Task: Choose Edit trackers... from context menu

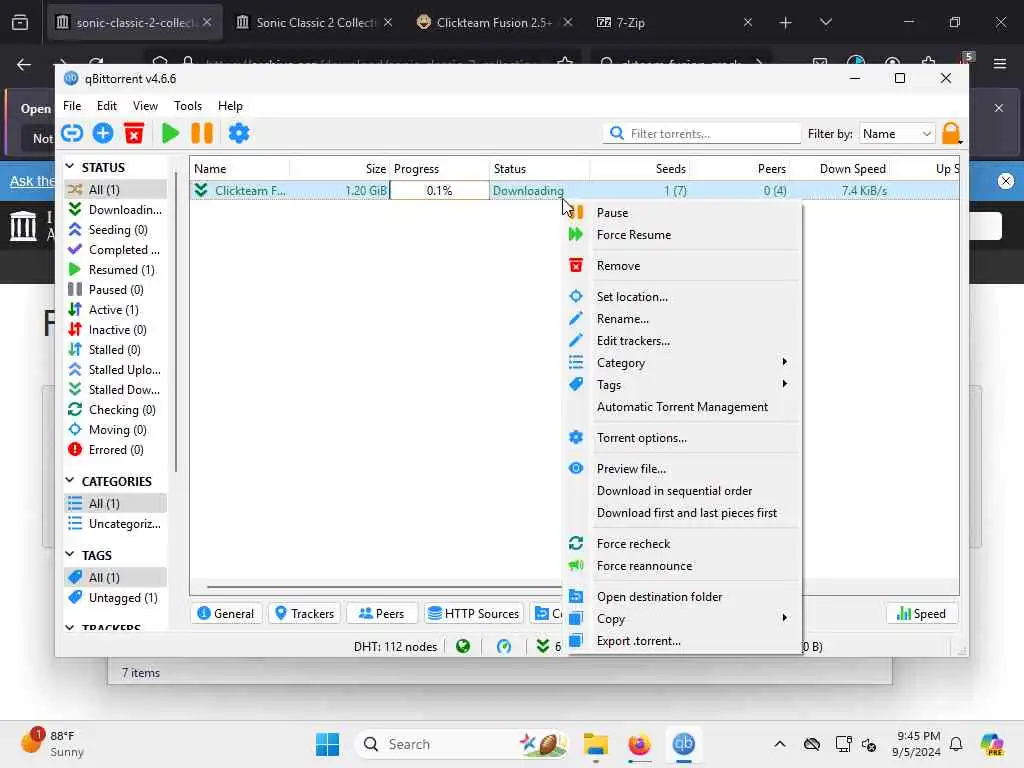Action: pyautogui.click(x=683, y=341)
